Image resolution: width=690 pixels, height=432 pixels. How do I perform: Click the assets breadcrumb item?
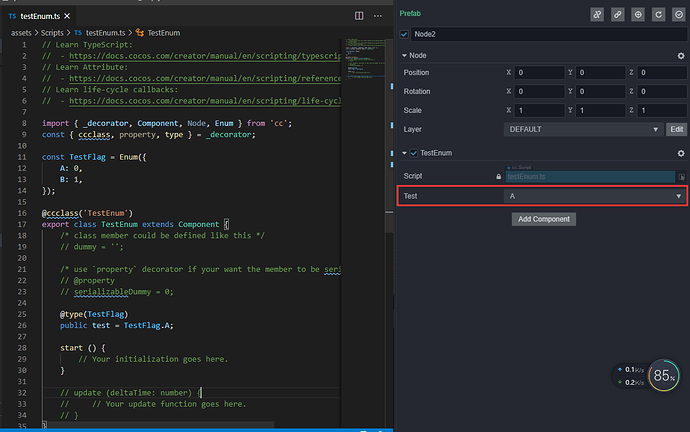point(21,33)
